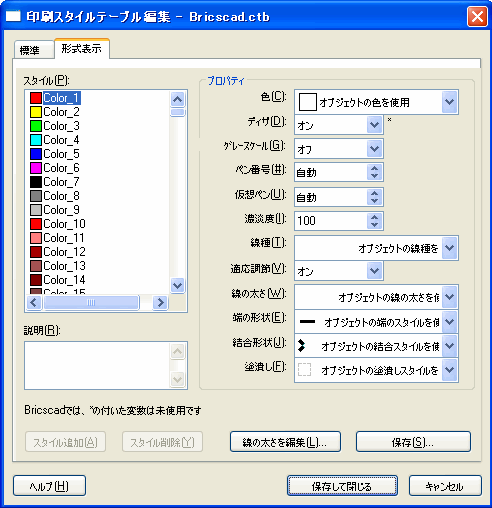
Task: Click the style list scroll down arrow
Action: (177, 285)
